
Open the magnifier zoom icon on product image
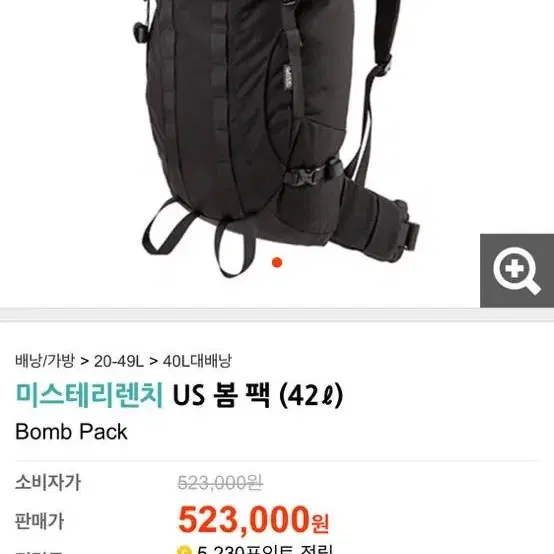pyautogui.click(x=517, y=271)
